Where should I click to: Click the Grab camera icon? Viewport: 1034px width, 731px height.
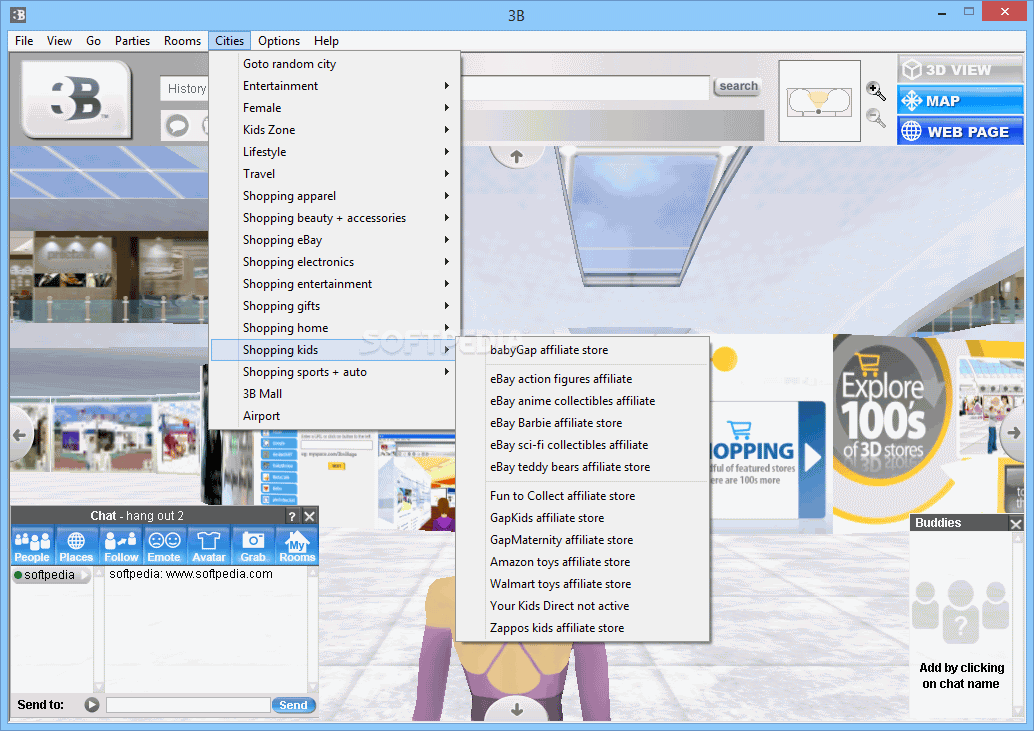tap(253, 546)
